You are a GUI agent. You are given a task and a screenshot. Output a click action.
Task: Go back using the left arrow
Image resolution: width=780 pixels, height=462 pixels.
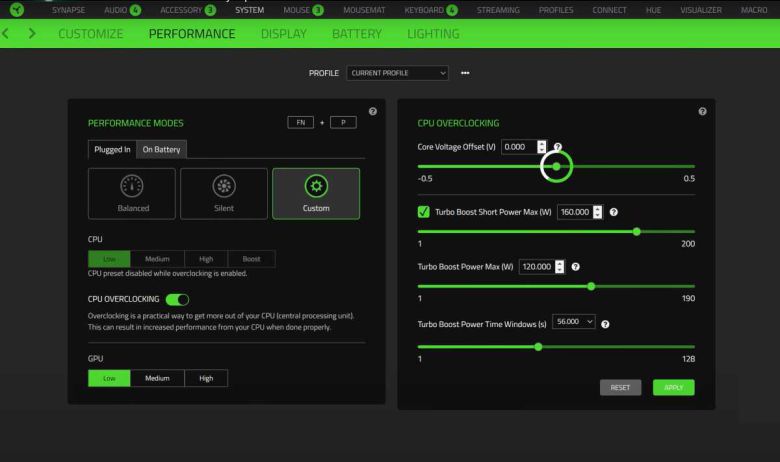(10, 34)
